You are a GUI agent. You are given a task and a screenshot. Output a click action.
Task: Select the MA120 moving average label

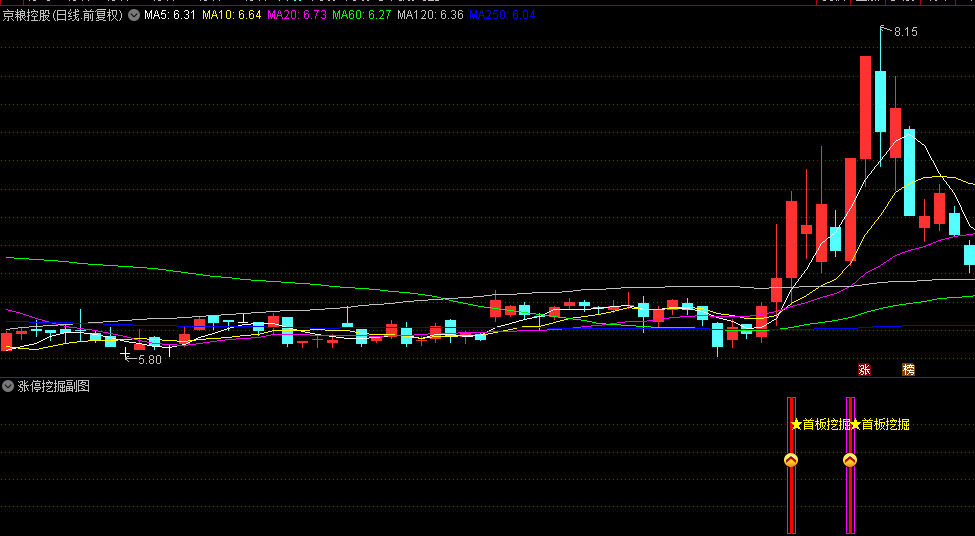point(430,16)
